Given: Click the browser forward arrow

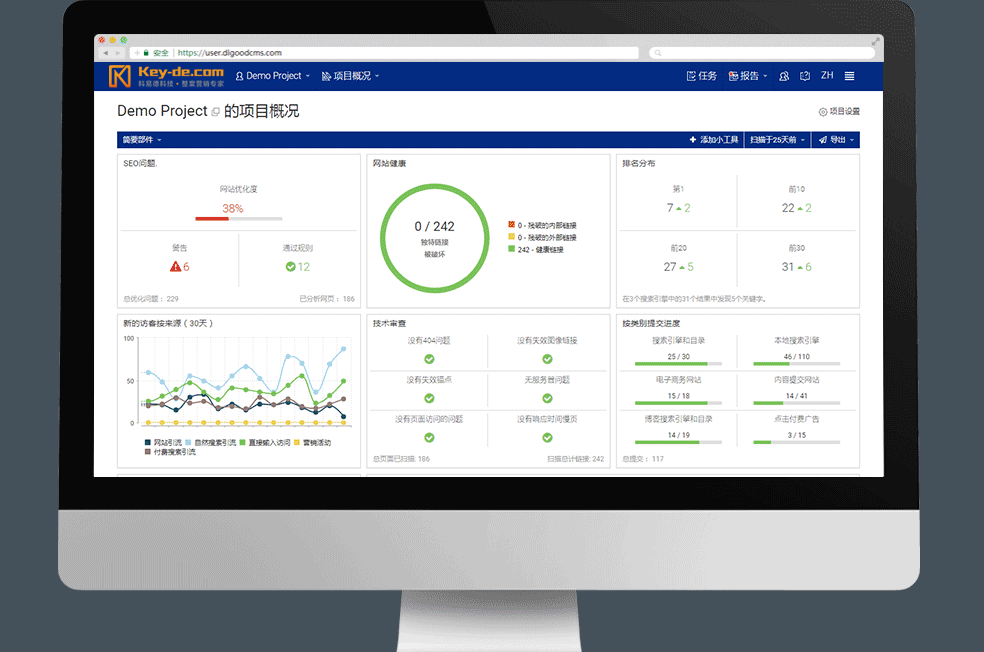Looking at the screenshot, I should (x=117, y=53).
